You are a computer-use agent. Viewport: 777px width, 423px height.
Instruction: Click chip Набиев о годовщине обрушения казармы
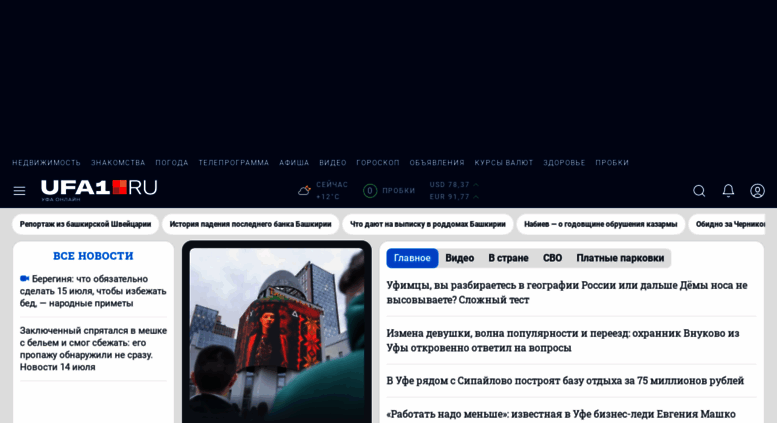601,224
